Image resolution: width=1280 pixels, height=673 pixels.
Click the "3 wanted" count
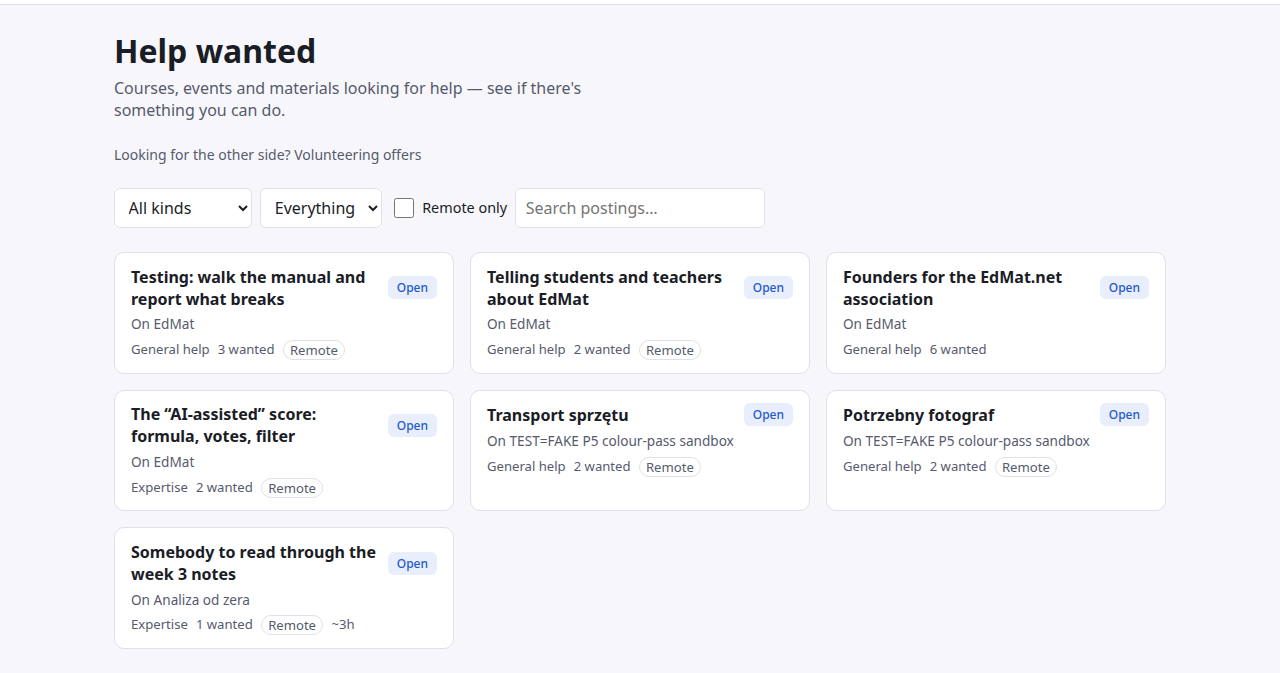pyautogui.click(x=246, y=350)
